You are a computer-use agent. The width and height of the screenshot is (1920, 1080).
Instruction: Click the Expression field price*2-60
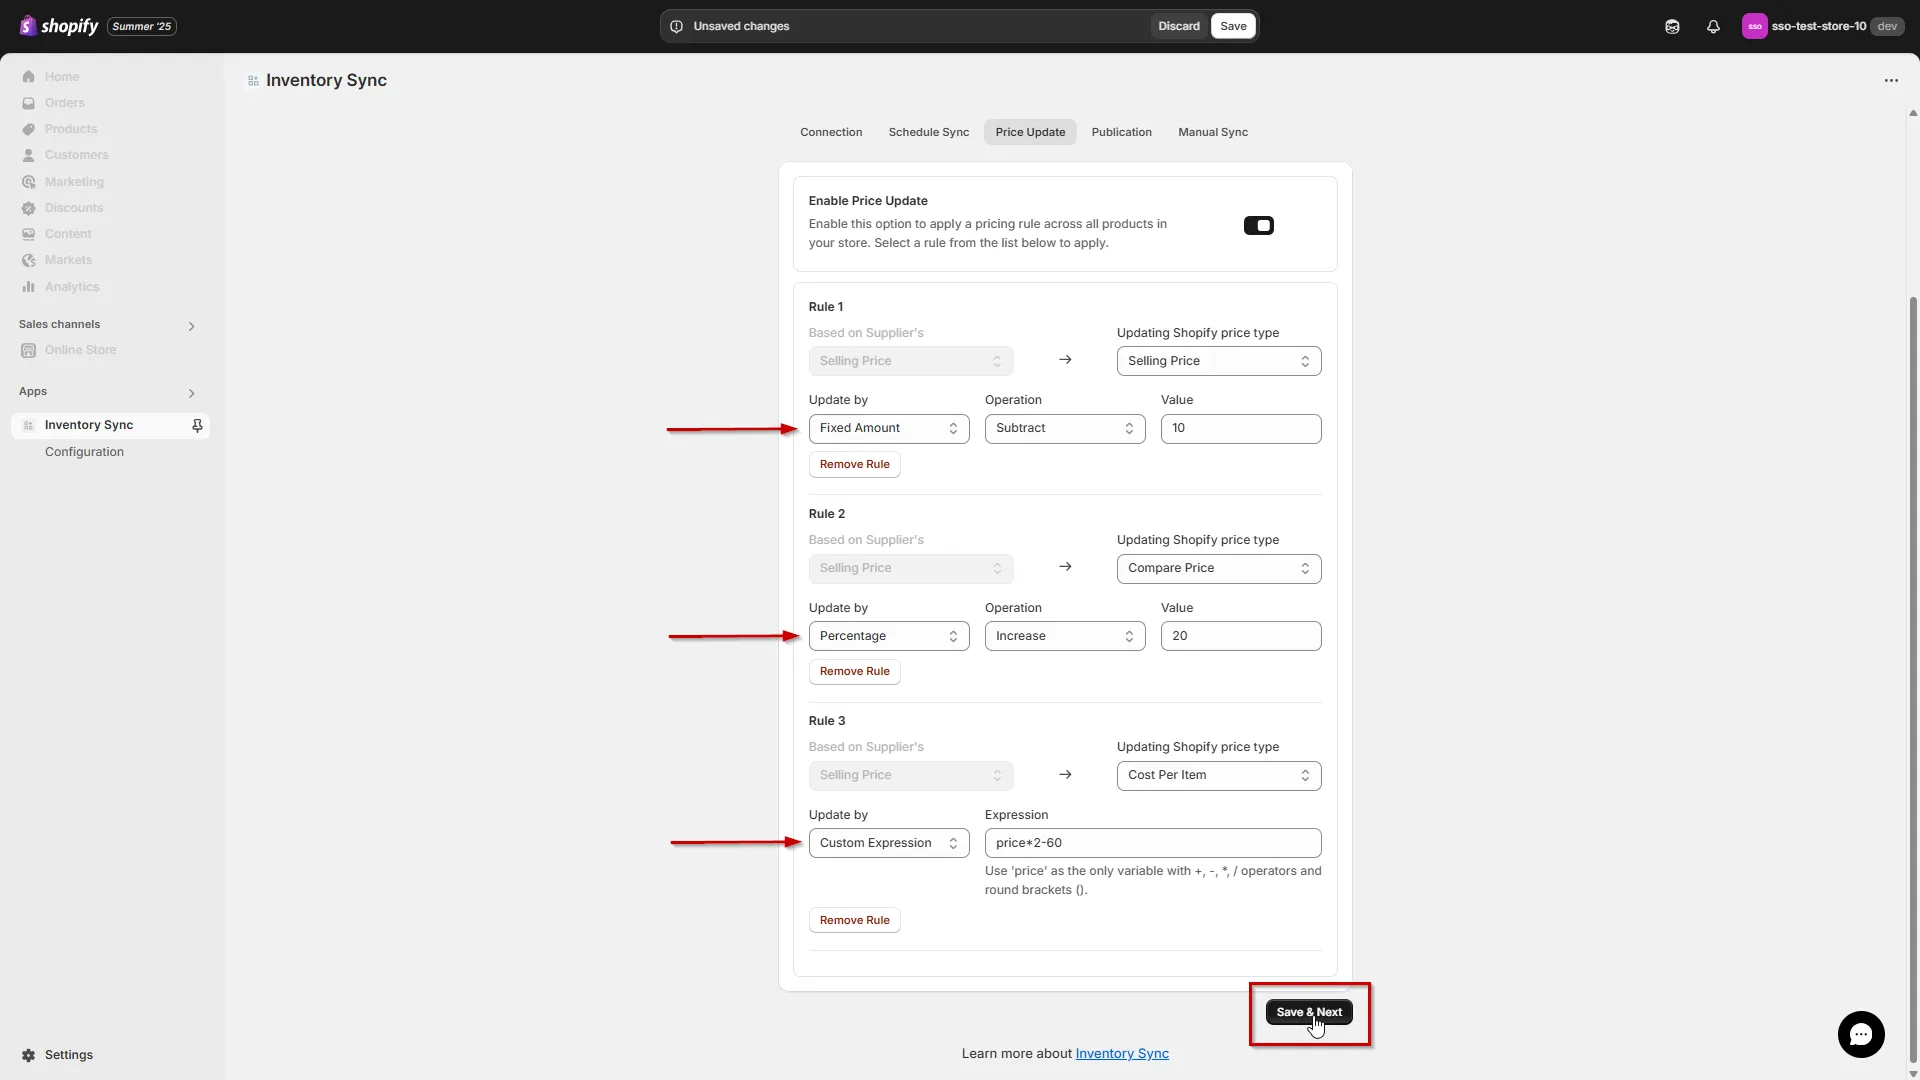click(1152, 843)
